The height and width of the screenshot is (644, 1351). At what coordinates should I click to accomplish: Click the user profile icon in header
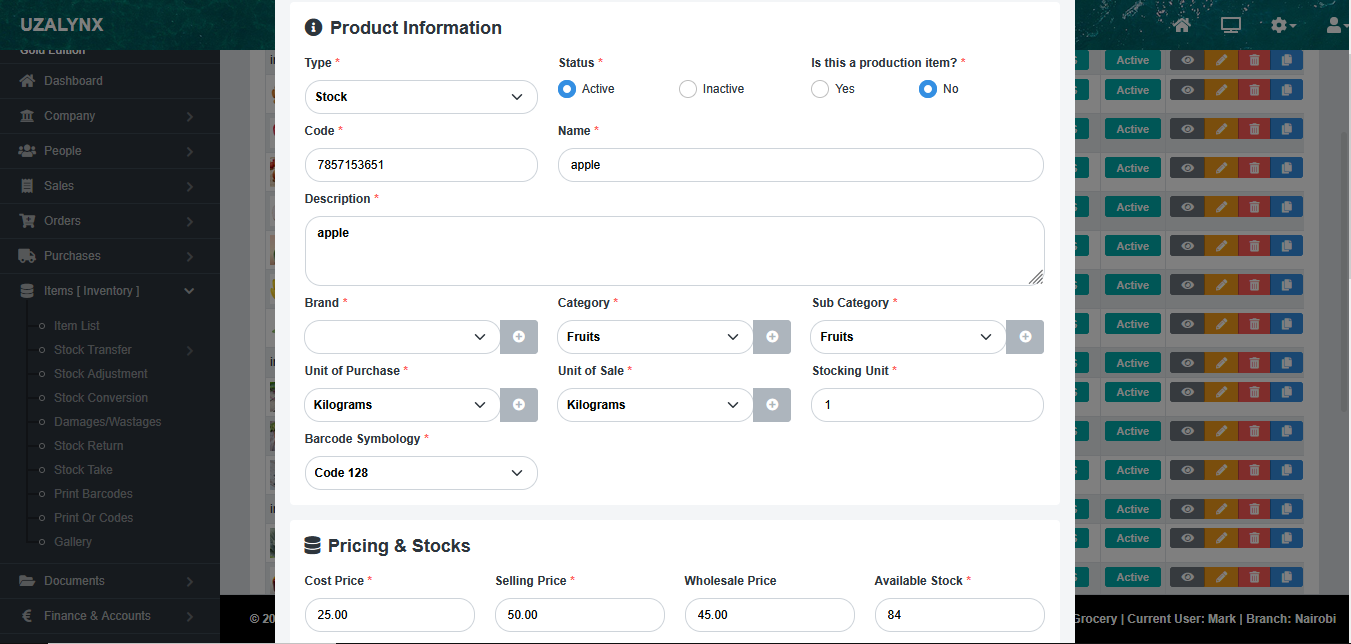[x=1332, y=25]
